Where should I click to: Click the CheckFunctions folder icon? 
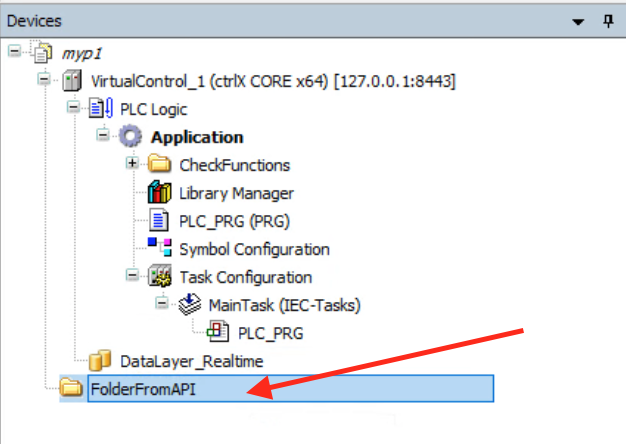pyautogui.click(x=159, y=164)
